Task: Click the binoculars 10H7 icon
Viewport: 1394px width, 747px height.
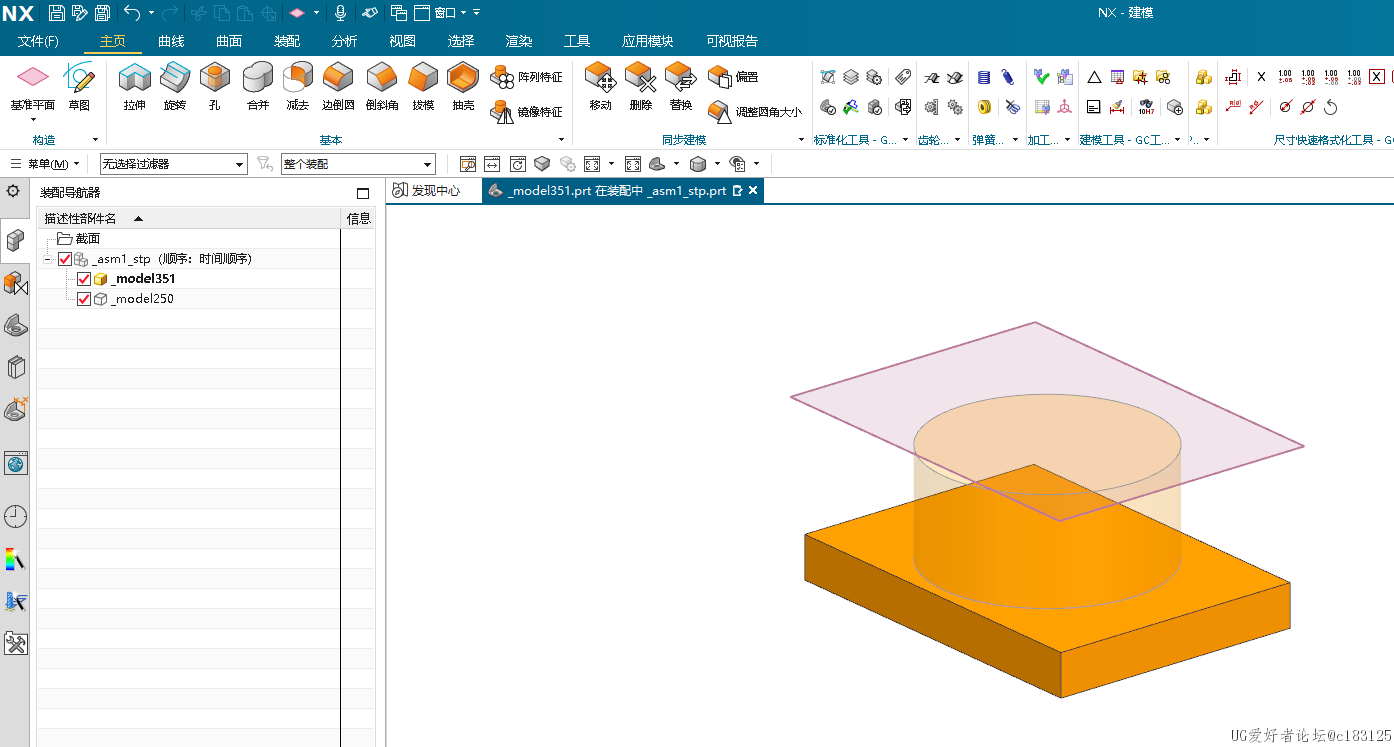Action: coord(1146,107)
